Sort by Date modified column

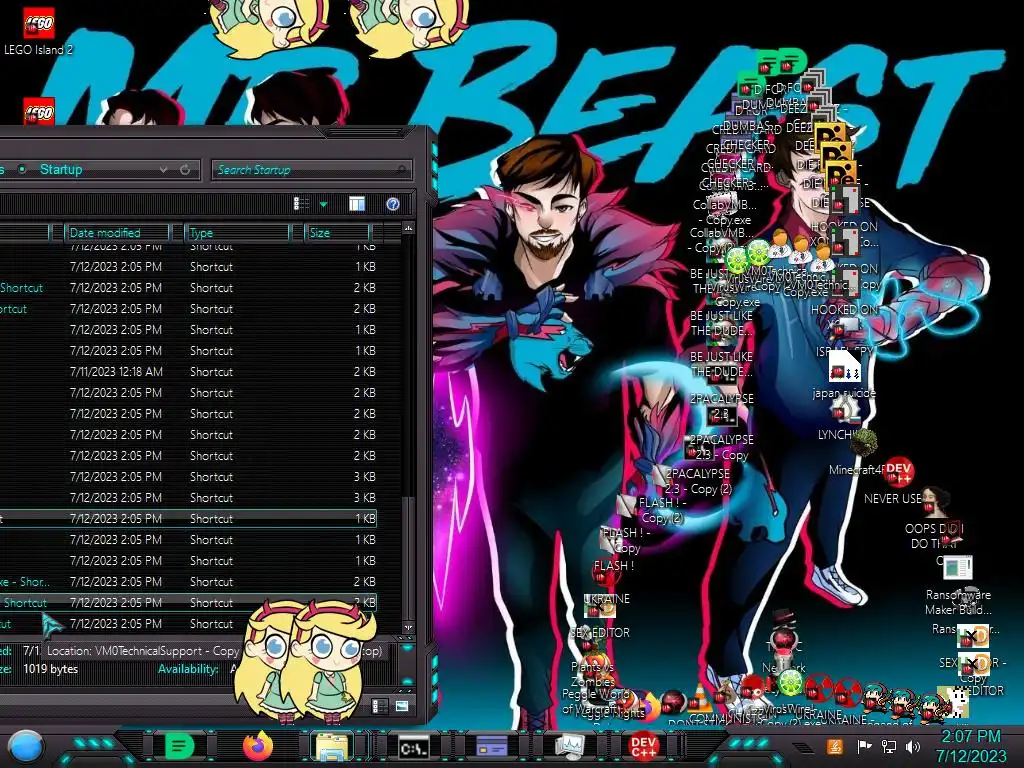click(118, 232)
